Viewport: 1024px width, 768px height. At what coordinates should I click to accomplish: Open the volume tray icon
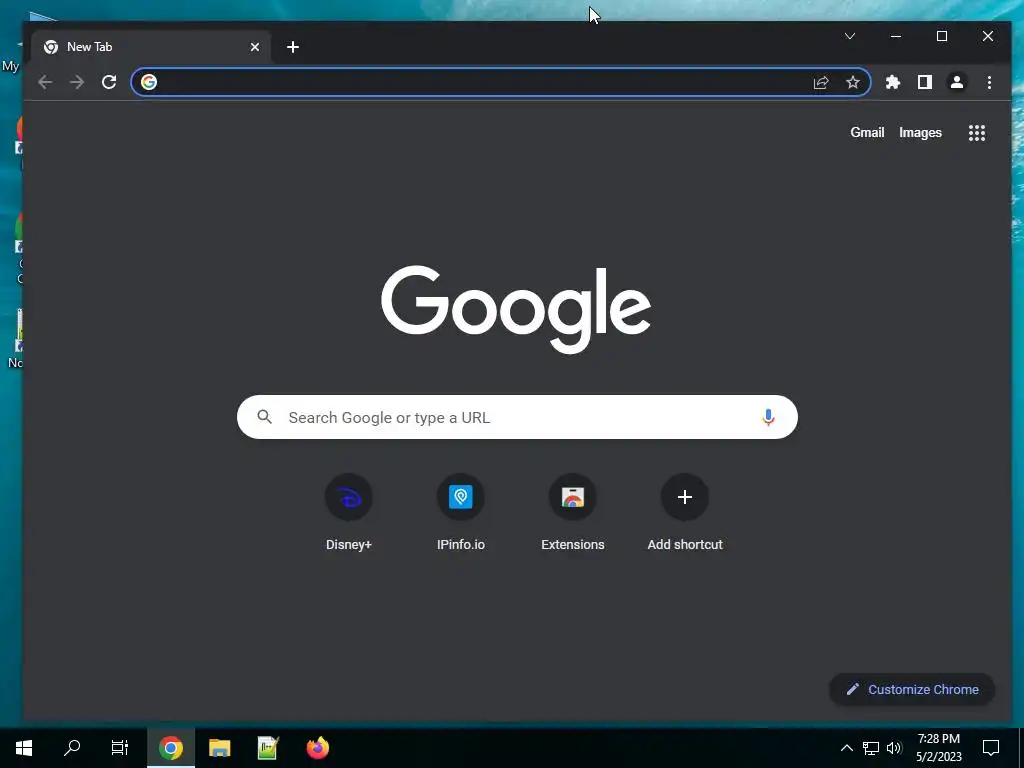click(x=894, y=748)
